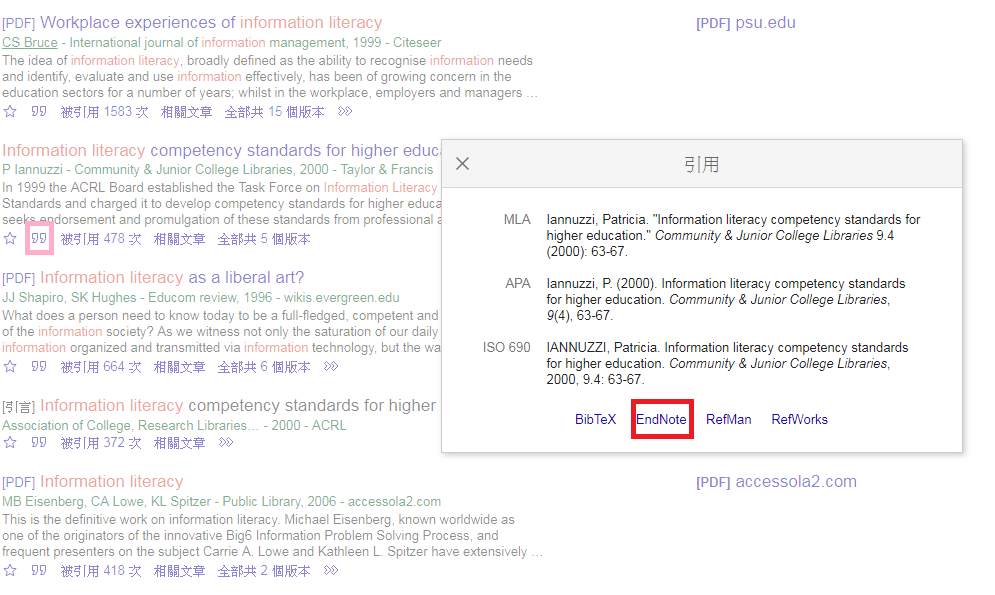The image size is (995, 595).
Task: Select the MLA citation text
Action: tap(733, 235)
